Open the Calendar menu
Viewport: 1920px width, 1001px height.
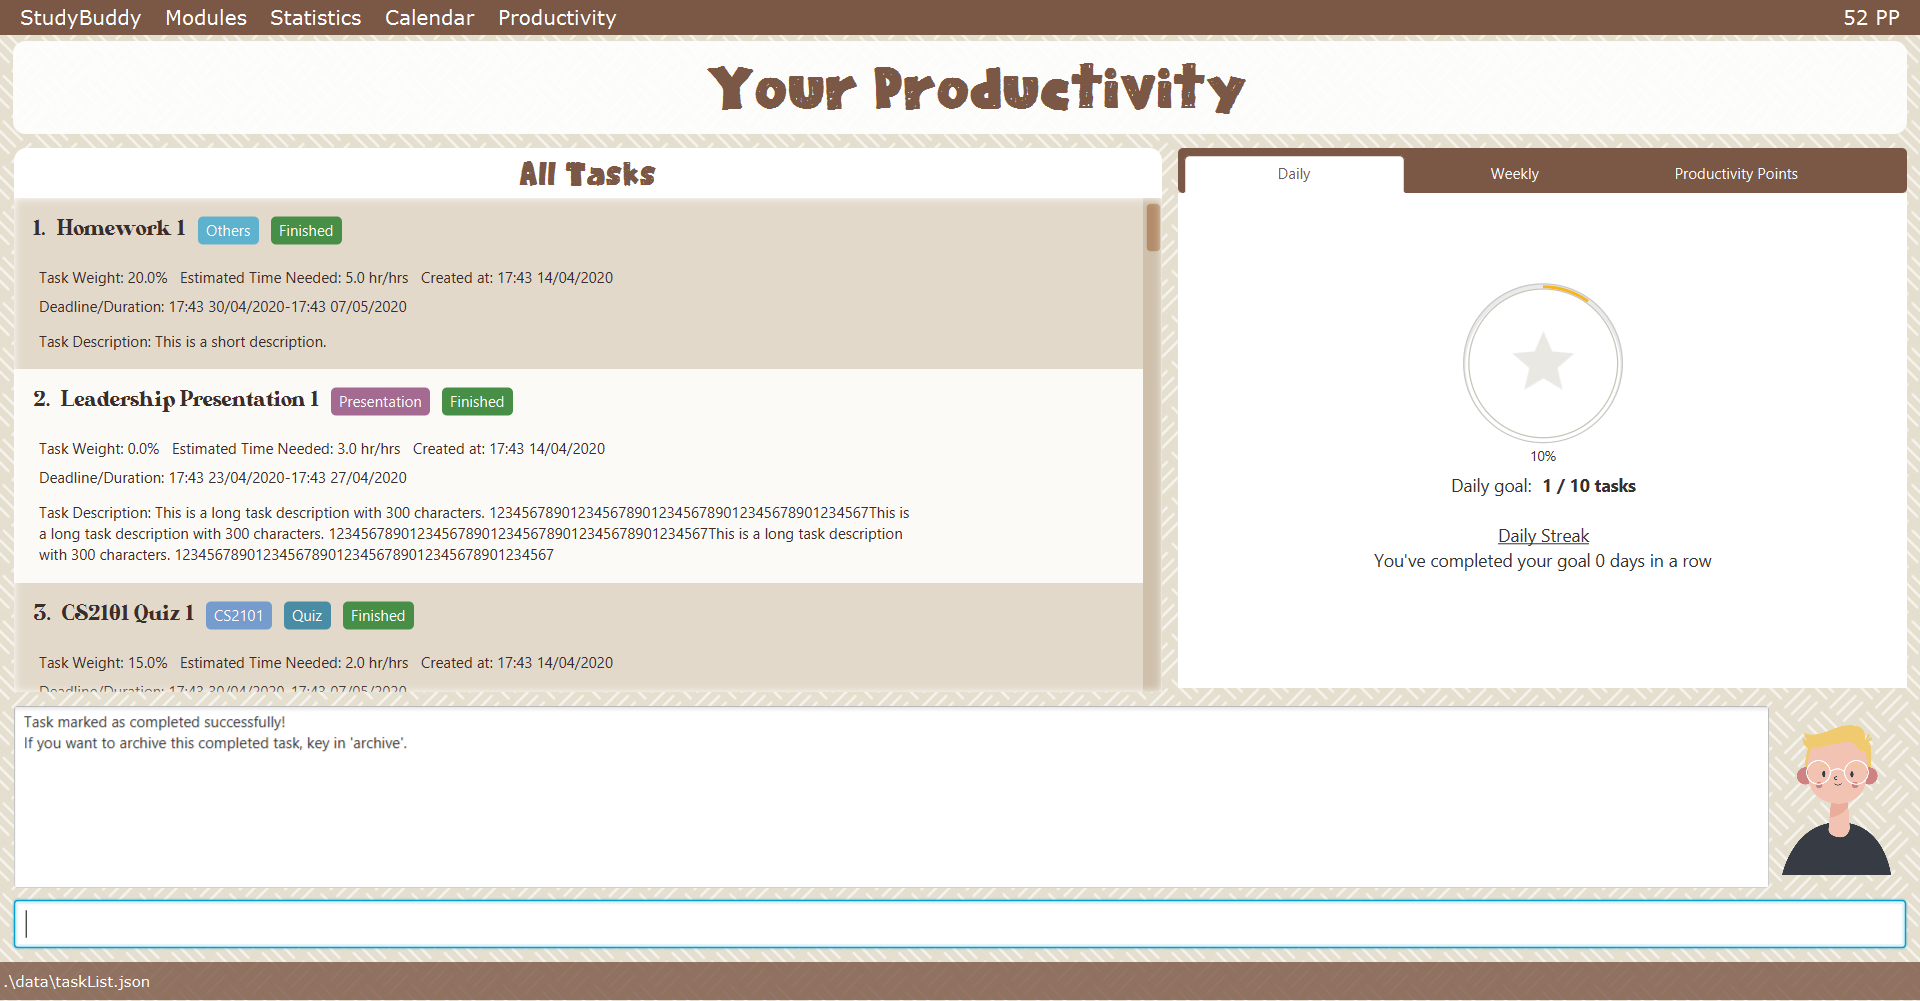point(429,18)
